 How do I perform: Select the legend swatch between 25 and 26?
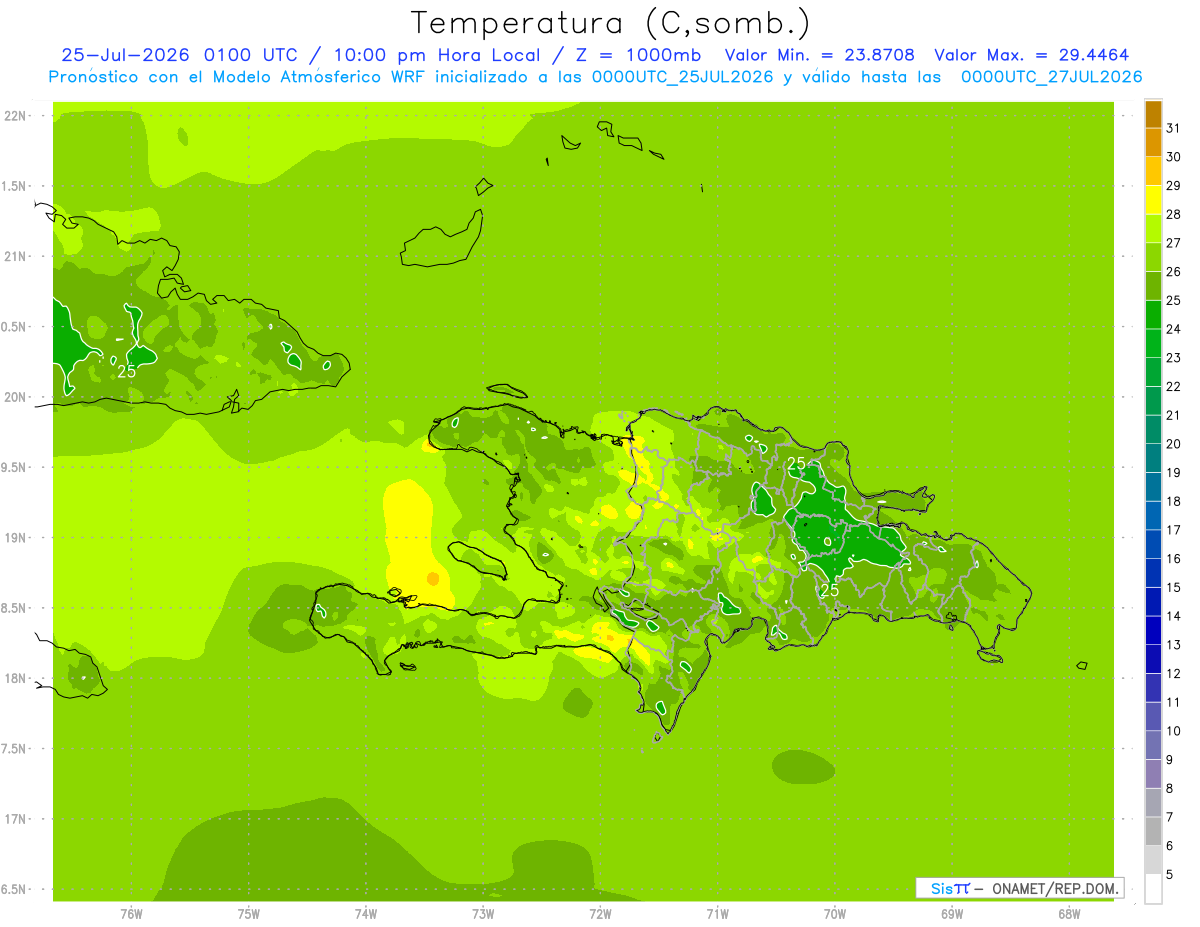(1153, 286)
